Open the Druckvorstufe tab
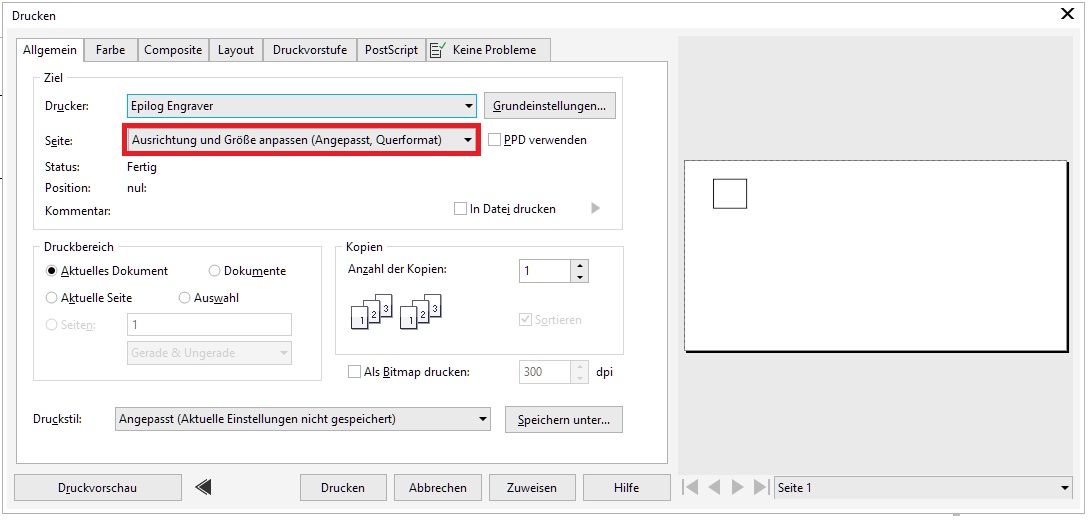The width and height of the screenshot is (1088, 521). pos(309,50)
